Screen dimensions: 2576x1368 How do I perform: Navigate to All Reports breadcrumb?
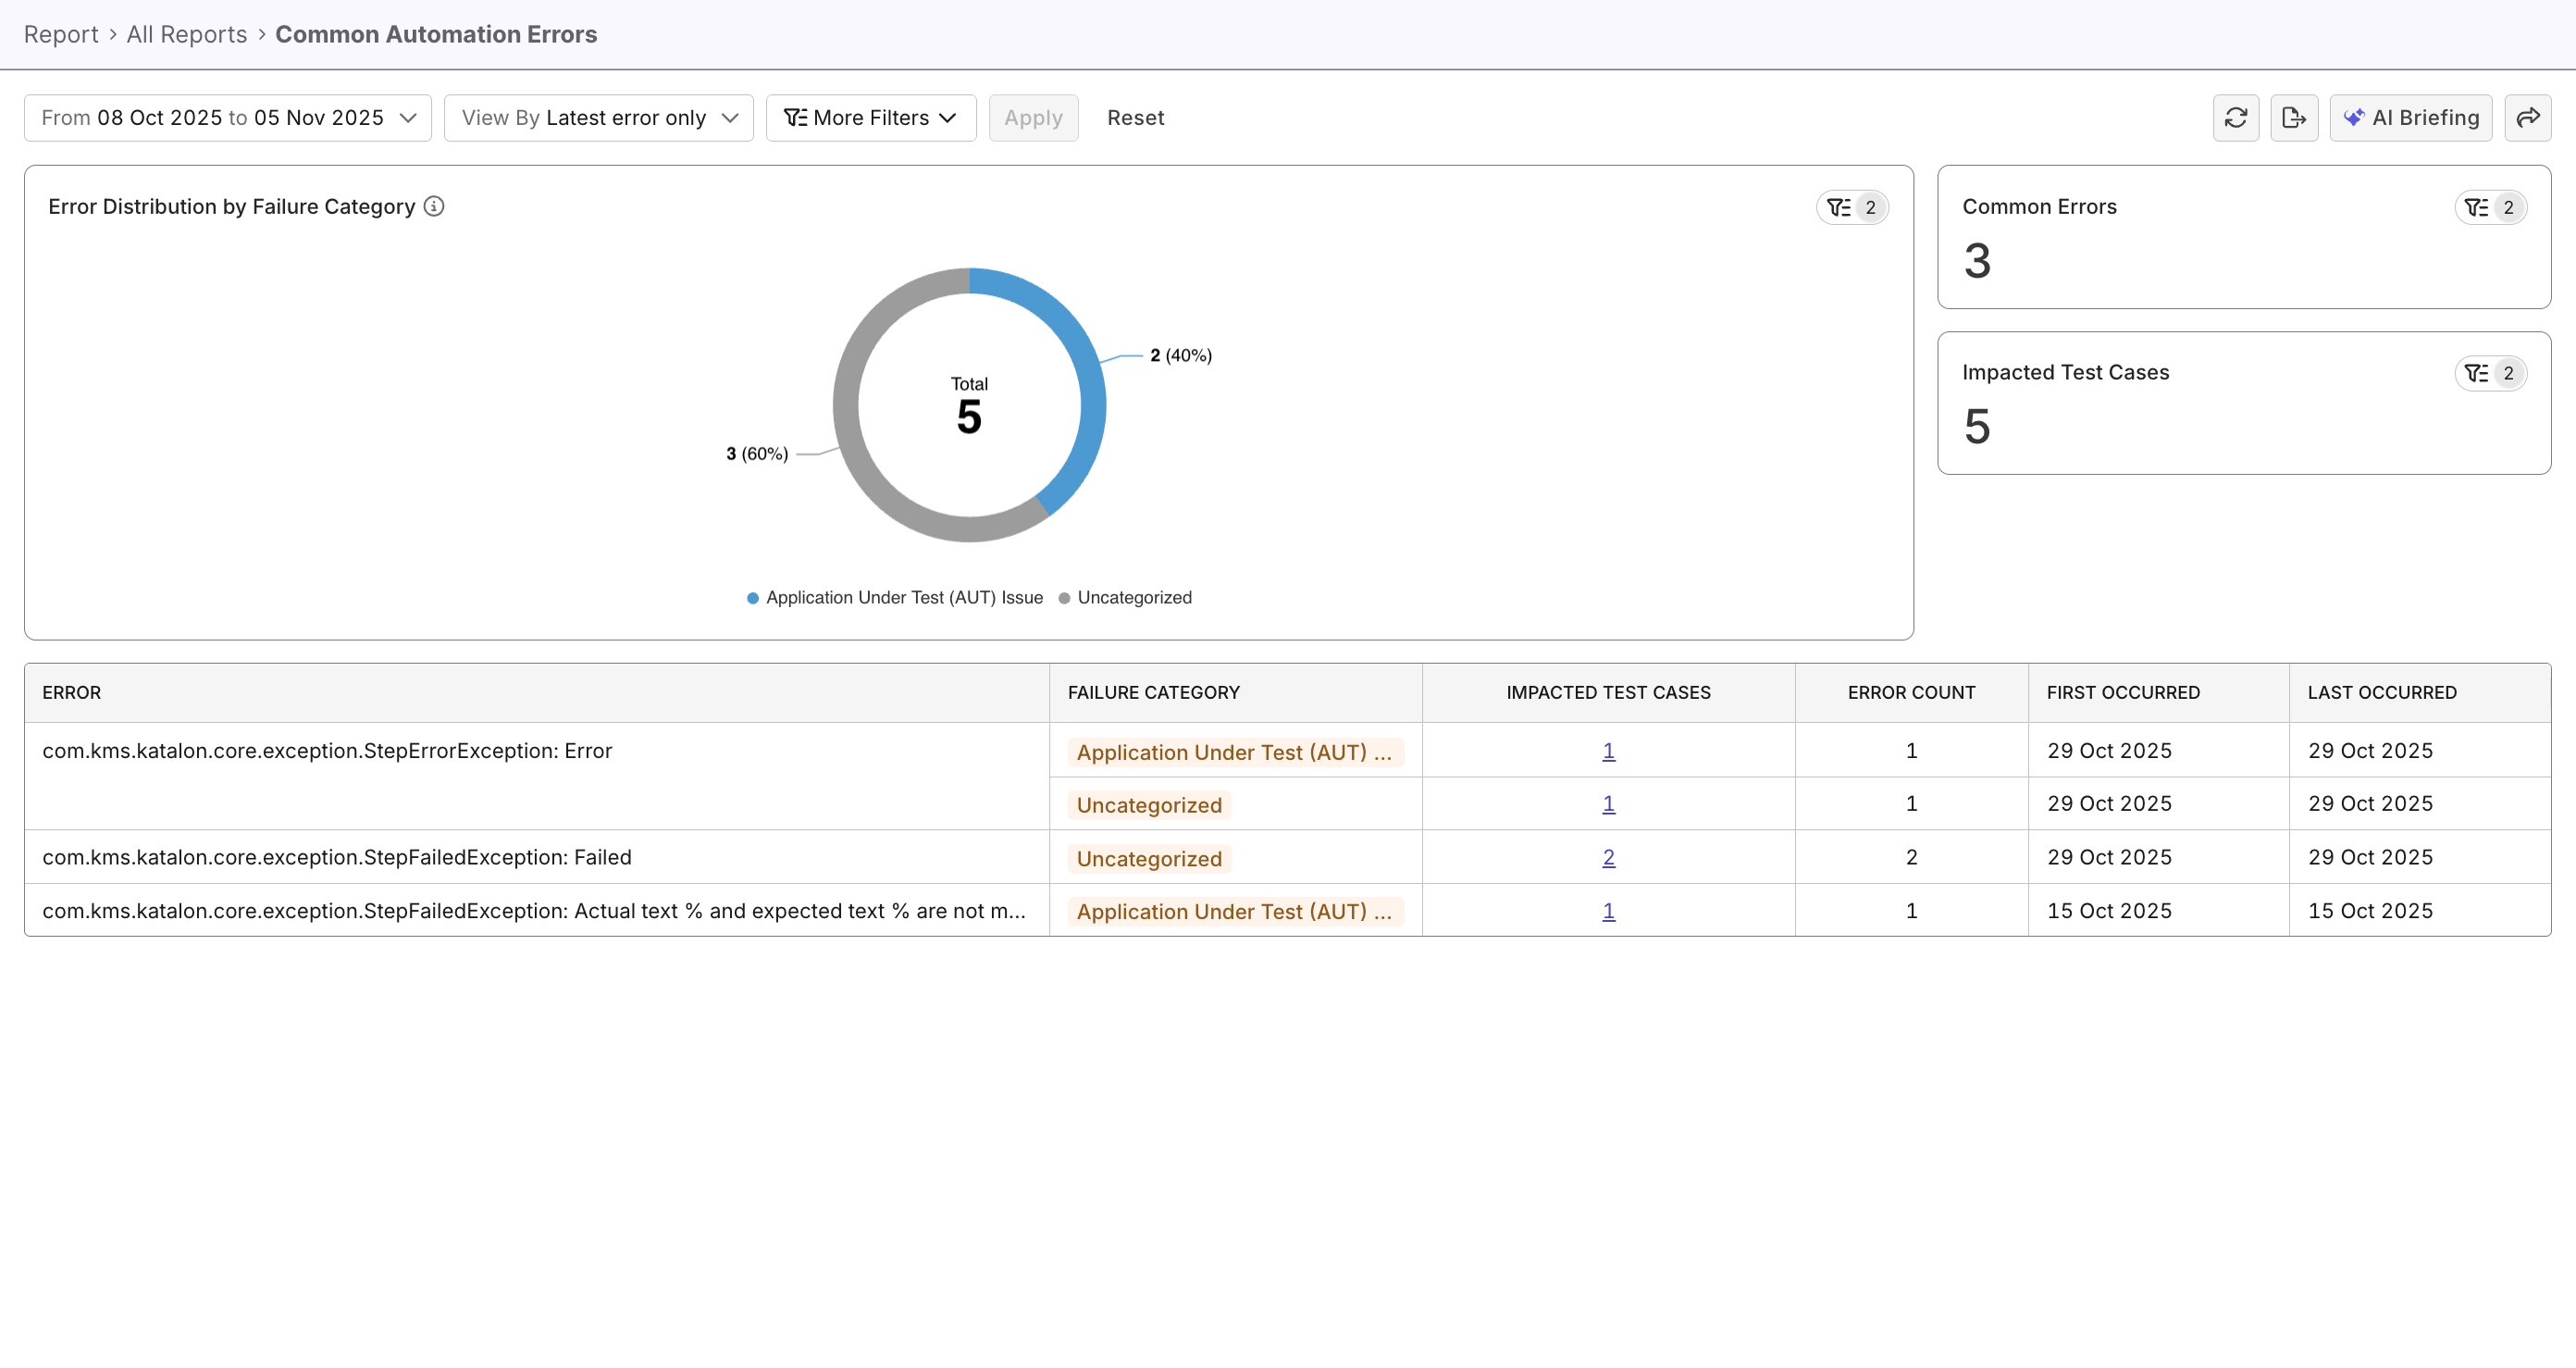(x=186, y=34)
